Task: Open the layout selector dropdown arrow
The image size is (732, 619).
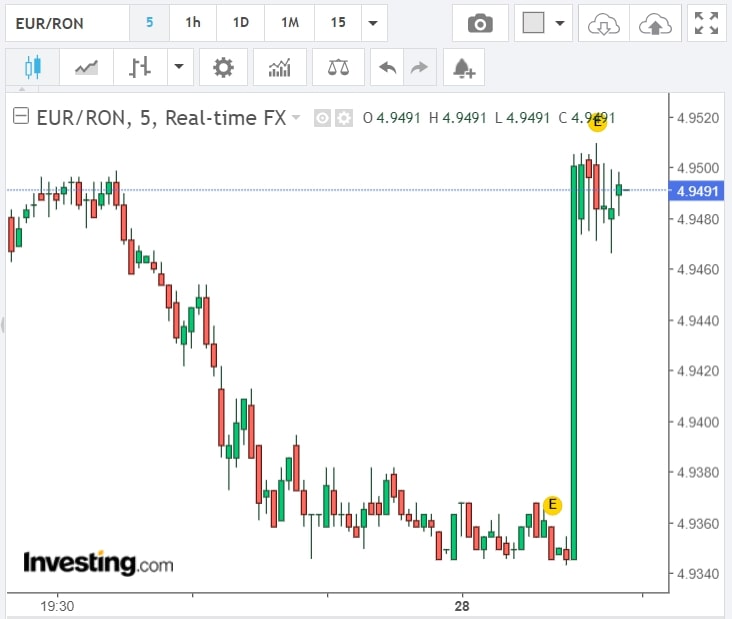Action: (559, 23)
